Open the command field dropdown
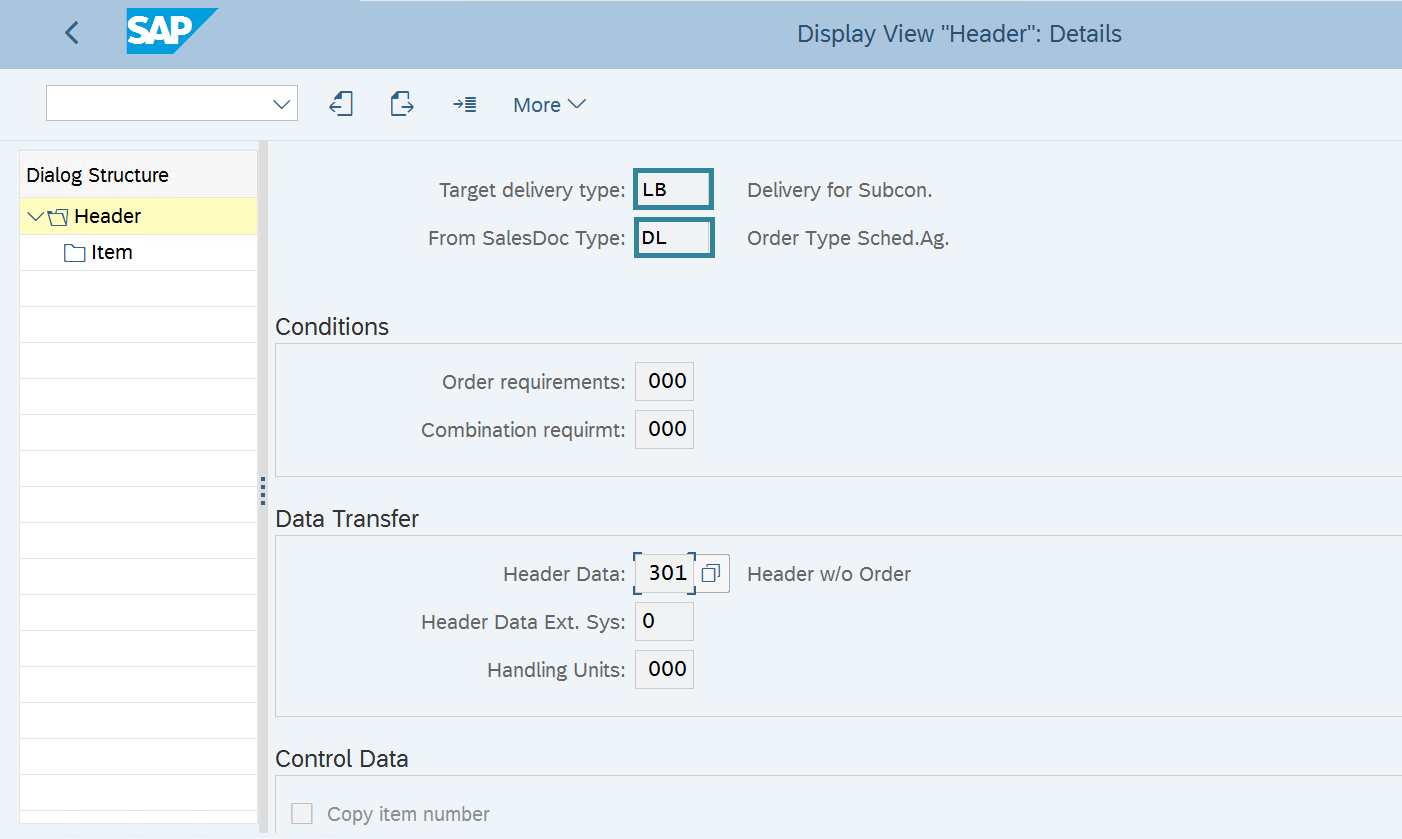 pos(281,104)
